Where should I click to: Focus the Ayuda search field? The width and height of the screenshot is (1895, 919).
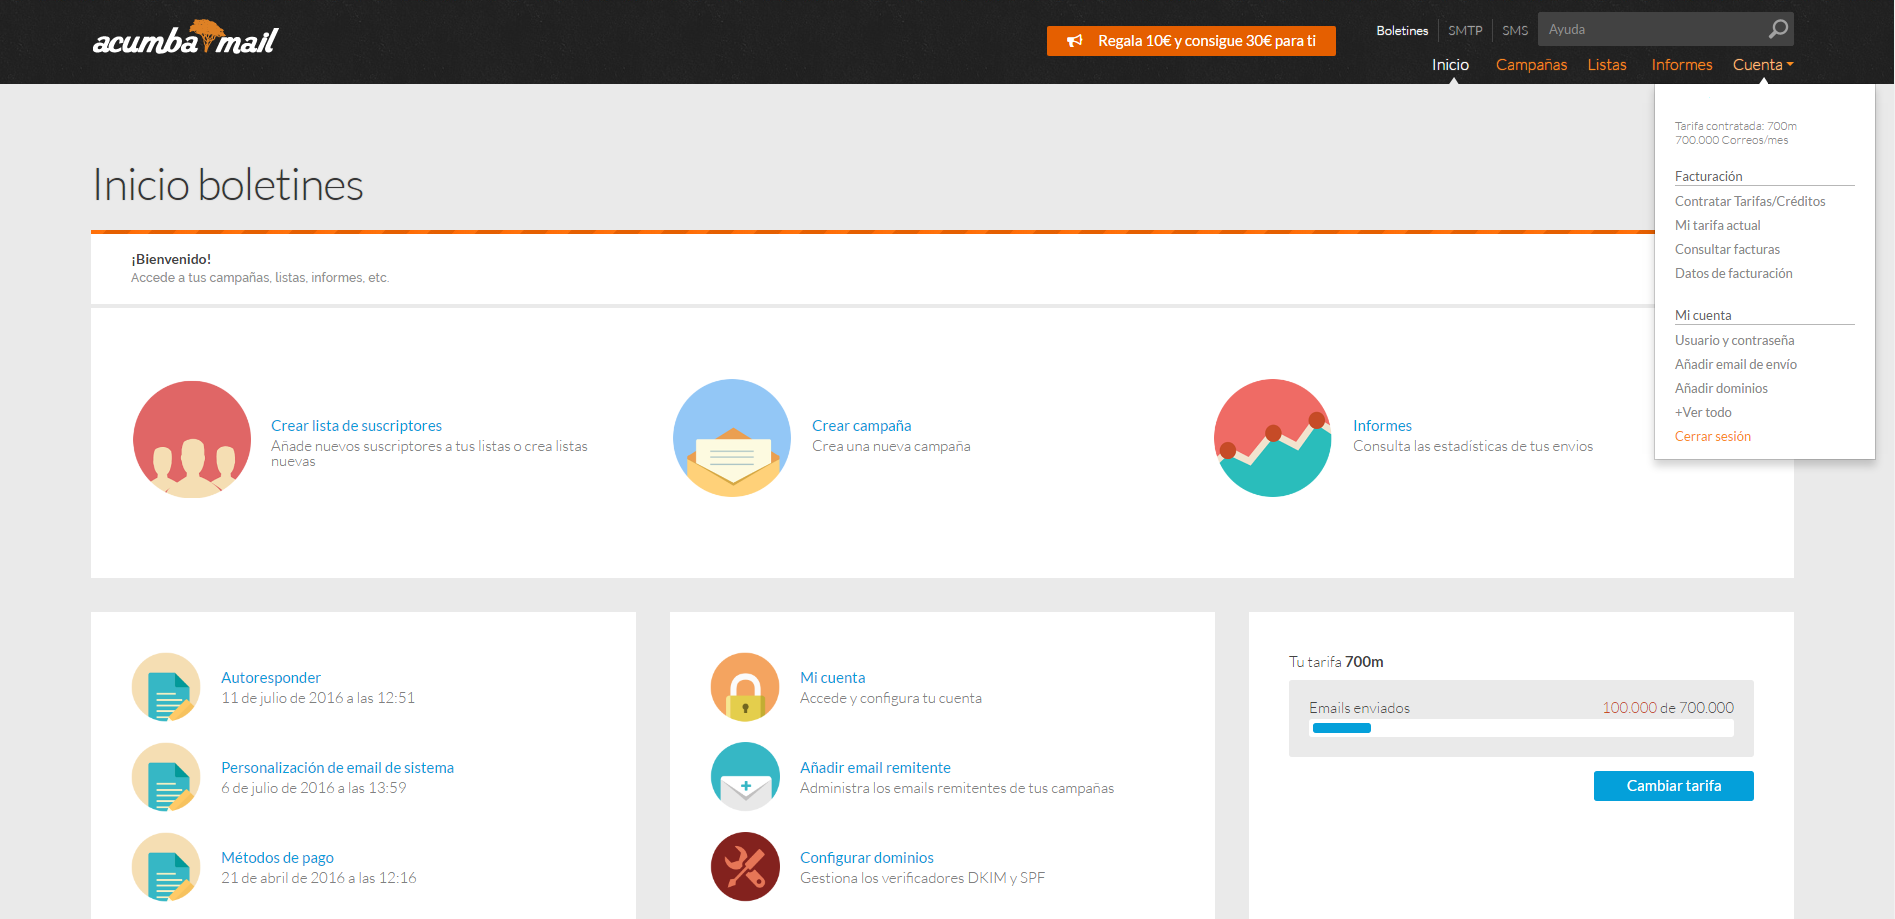1651,29
